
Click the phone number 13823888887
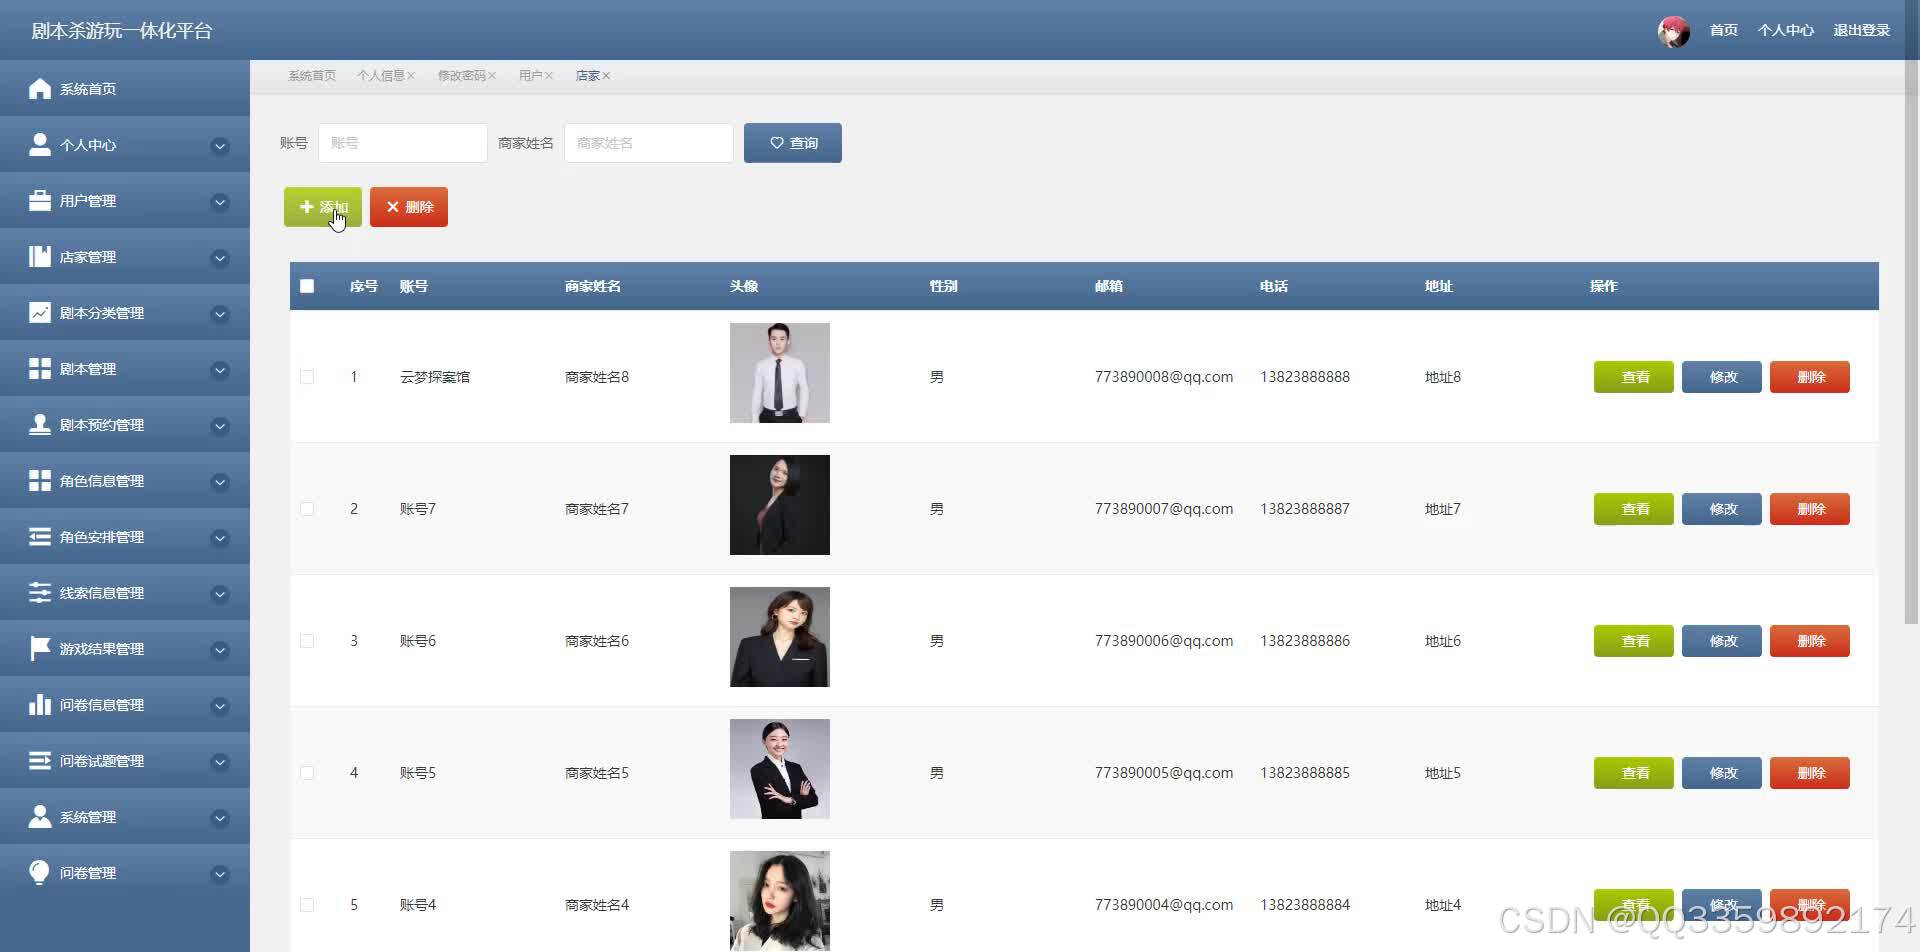click(1305, 509)
